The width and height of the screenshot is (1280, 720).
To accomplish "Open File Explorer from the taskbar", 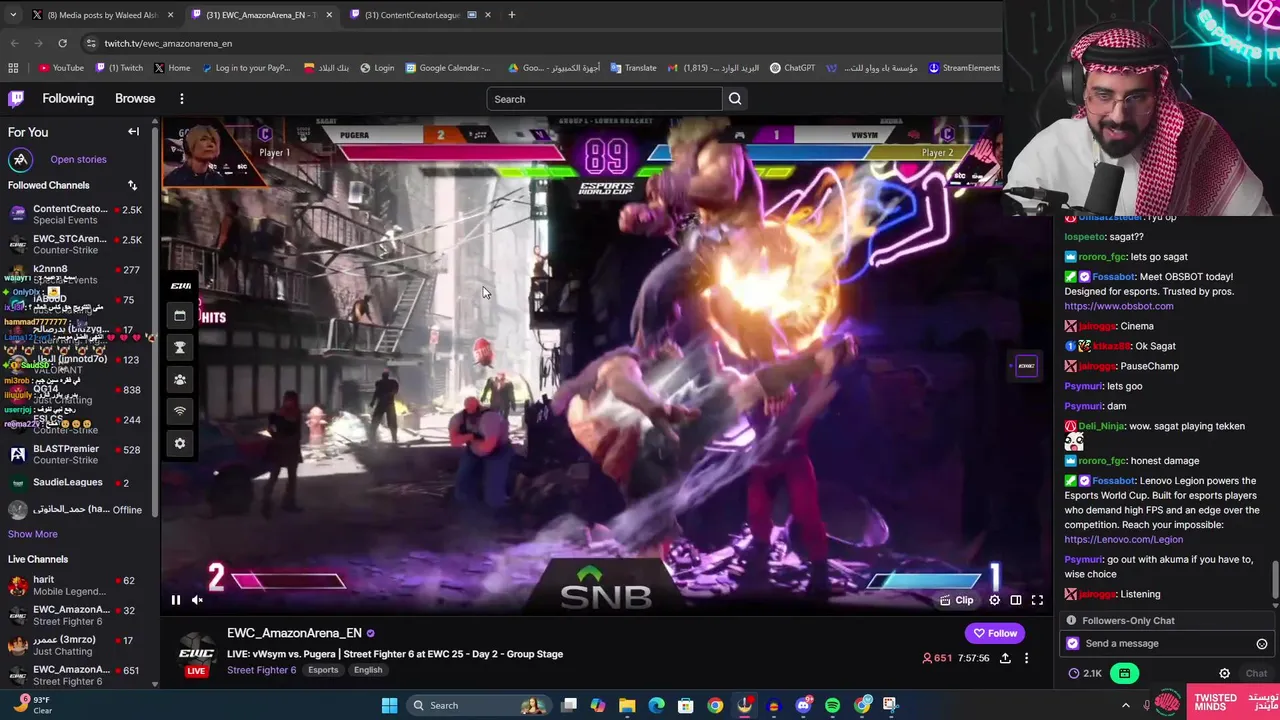I will tap(627, 705).
